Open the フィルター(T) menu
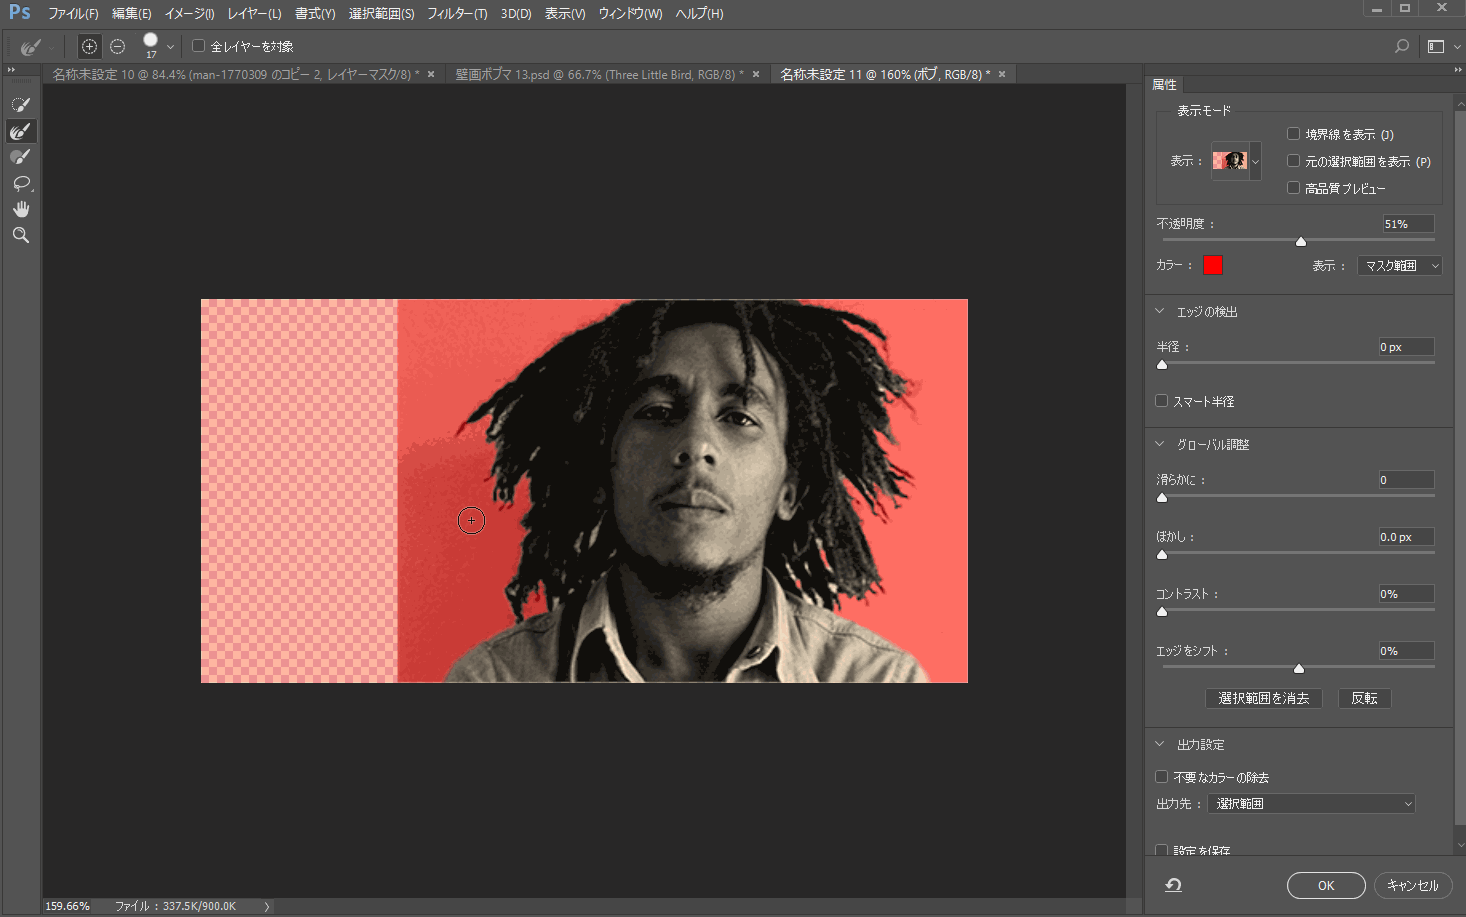The height and width of the screenshot is (917, 1466). (457, 14)
